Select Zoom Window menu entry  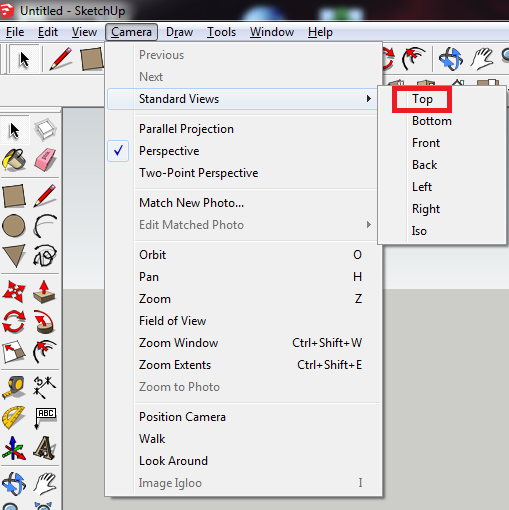click(x=242, y=343)
